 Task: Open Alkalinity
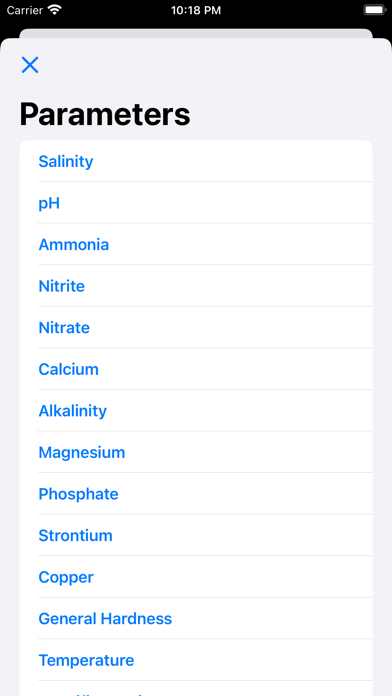click(x=196, y=411)
